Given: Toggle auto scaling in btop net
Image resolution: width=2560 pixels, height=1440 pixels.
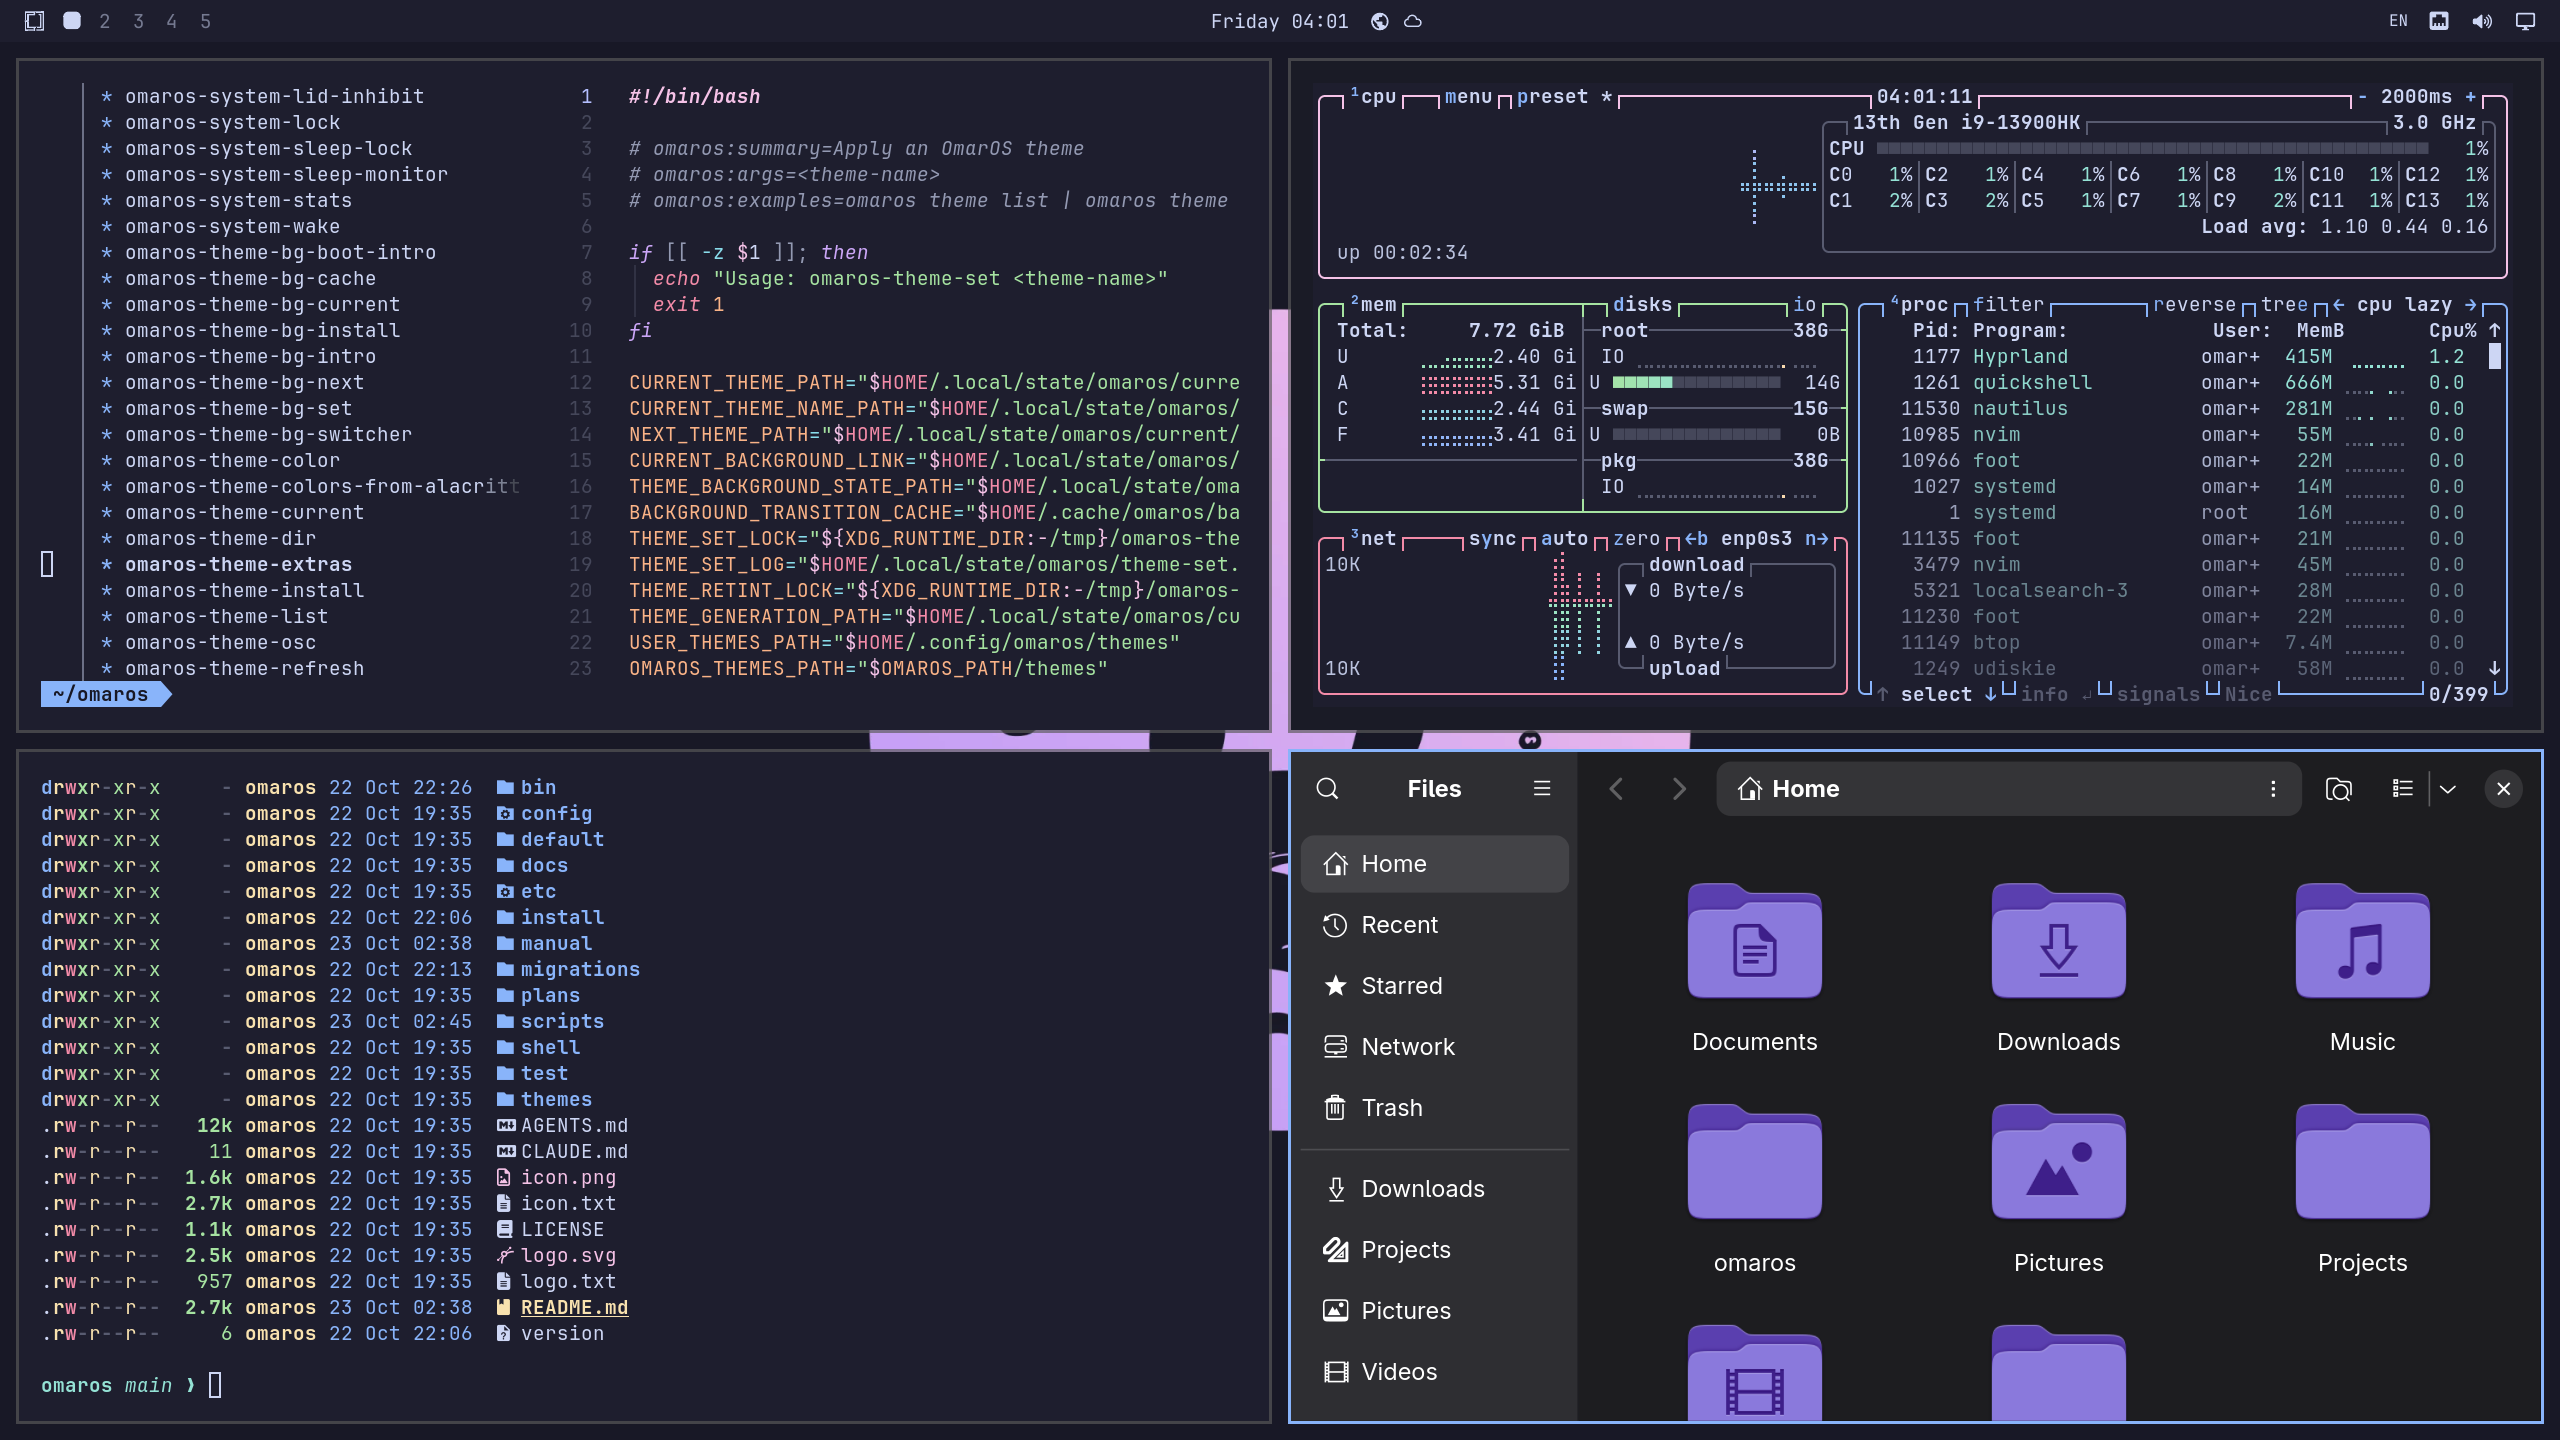Looking at the screenshot, I should [1564, 539].
